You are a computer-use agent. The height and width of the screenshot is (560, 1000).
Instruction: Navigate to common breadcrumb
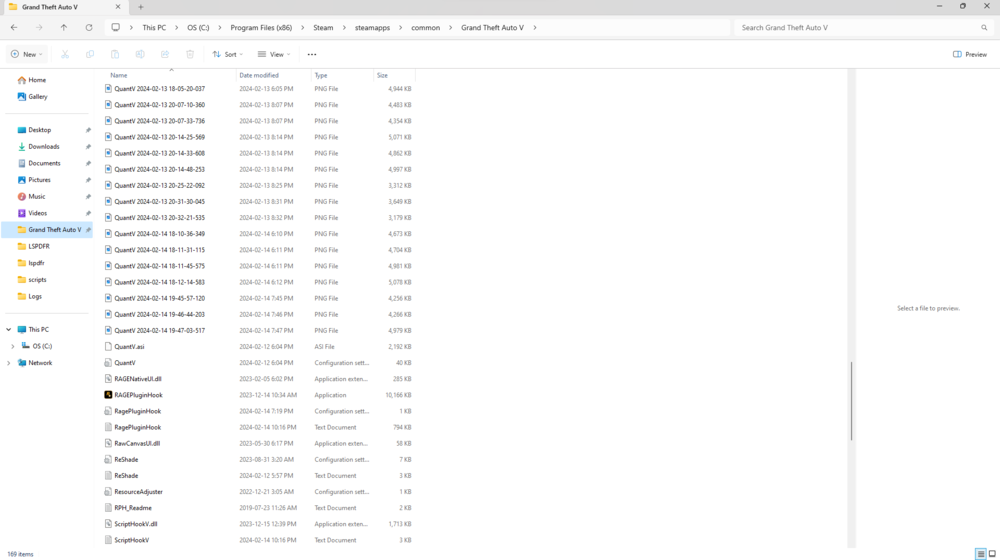(425, 27)
